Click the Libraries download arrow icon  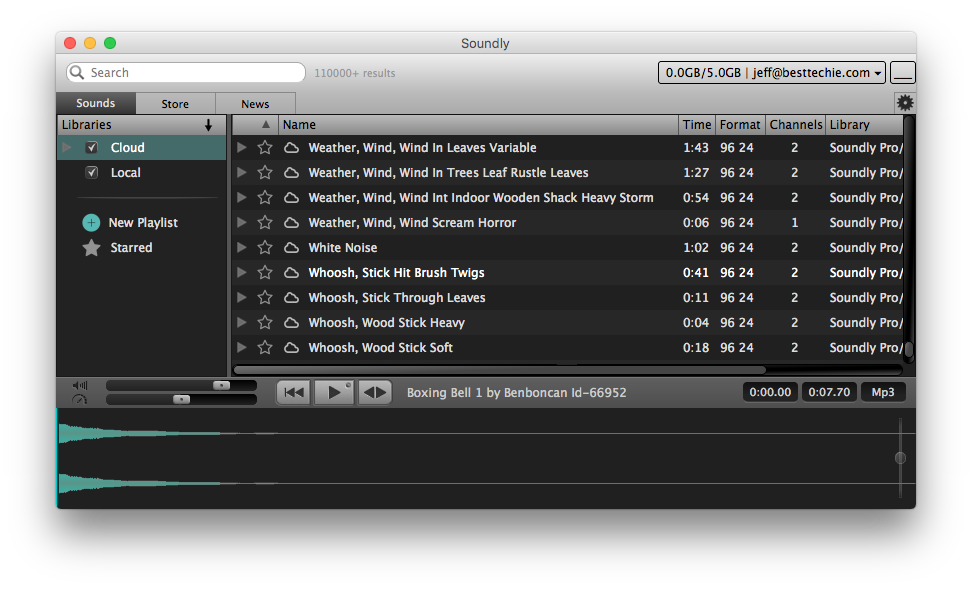click(x=208, y=125)
